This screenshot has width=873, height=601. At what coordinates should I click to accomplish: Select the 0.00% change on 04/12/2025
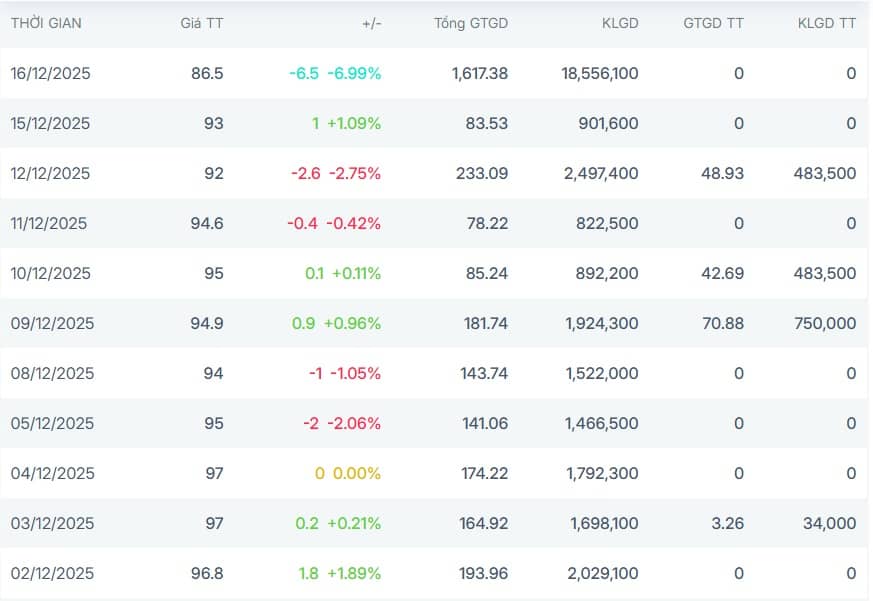coord(359,473)
